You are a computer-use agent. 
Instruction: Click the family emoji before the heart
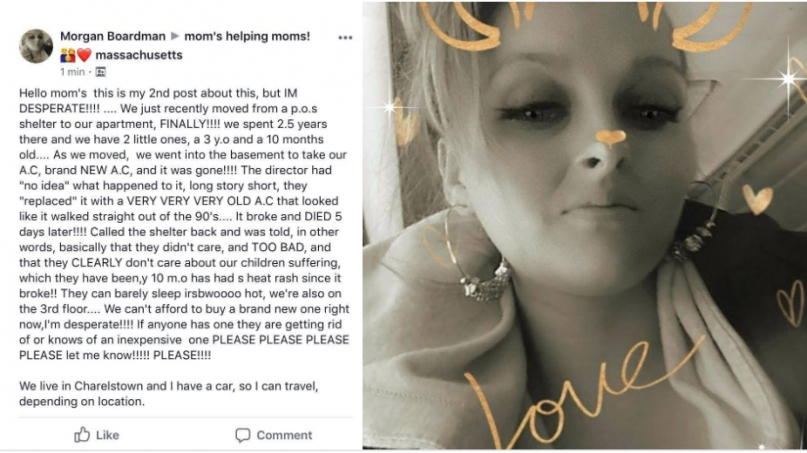pyautogui.click(x=67, y=54)
